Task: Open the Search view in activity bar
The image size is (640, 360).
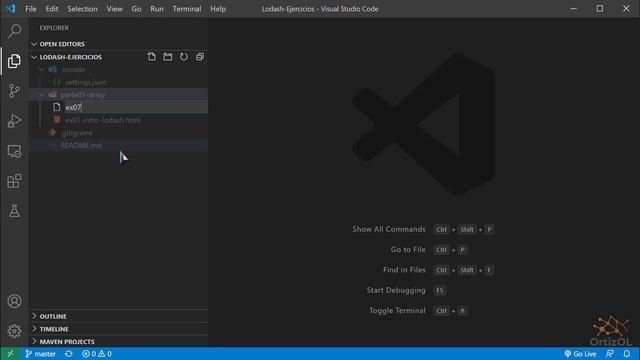Action: 14,31
